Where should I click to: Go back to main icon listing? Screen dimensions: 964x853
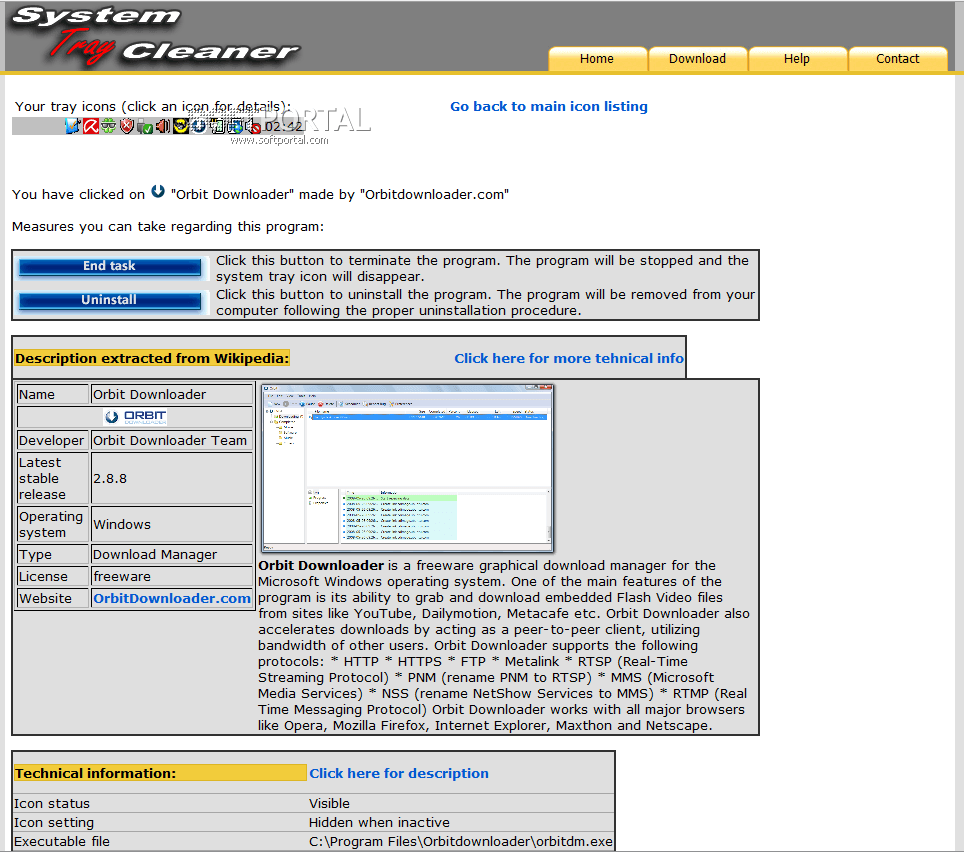click(548, 106)
